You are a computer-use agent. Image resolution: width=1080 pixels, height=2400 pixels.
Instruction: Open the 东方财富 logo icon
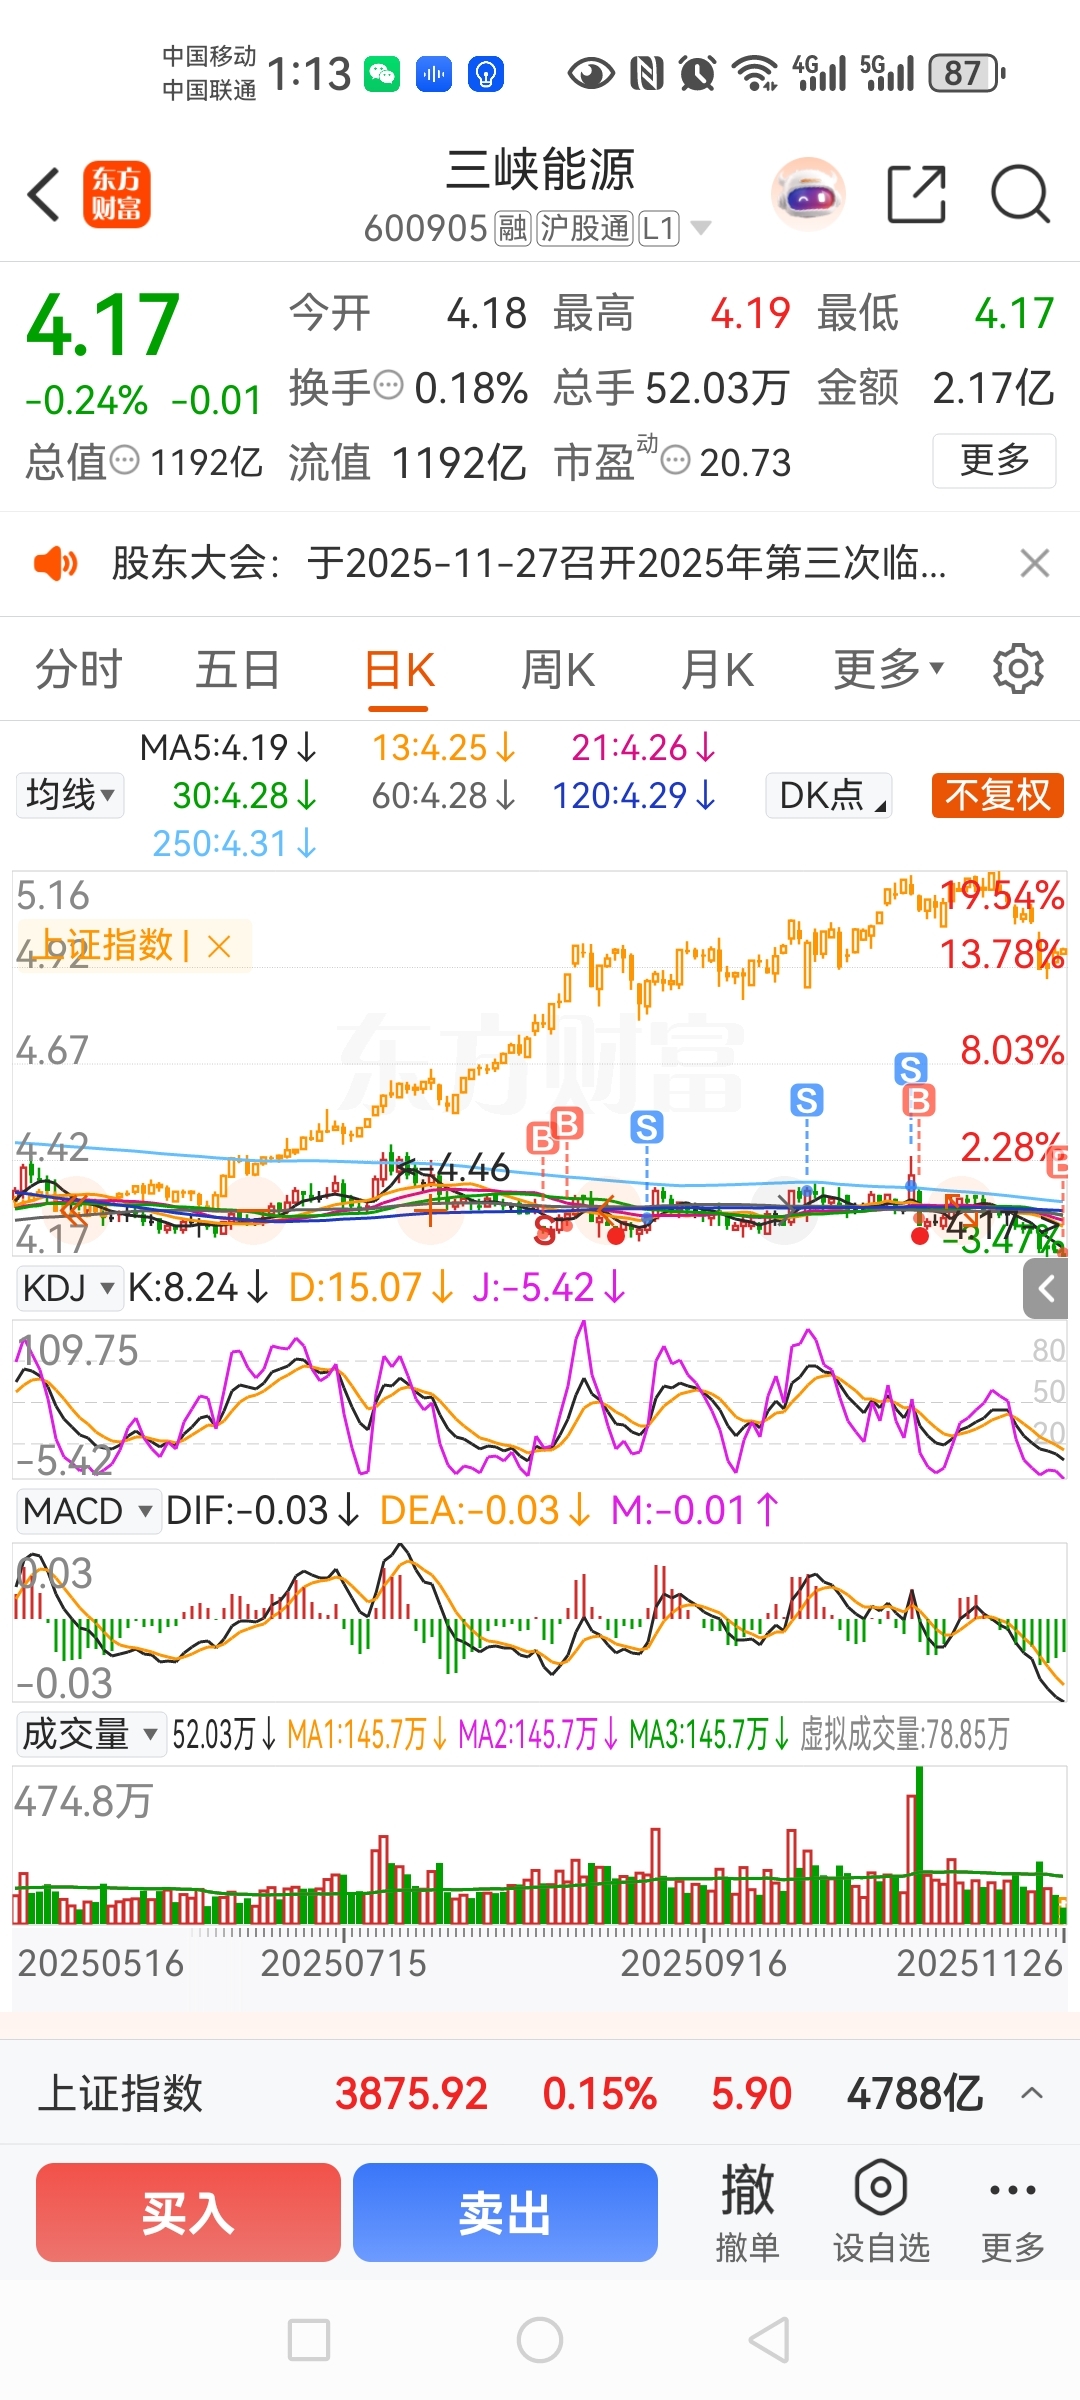(x=116, y=194)
